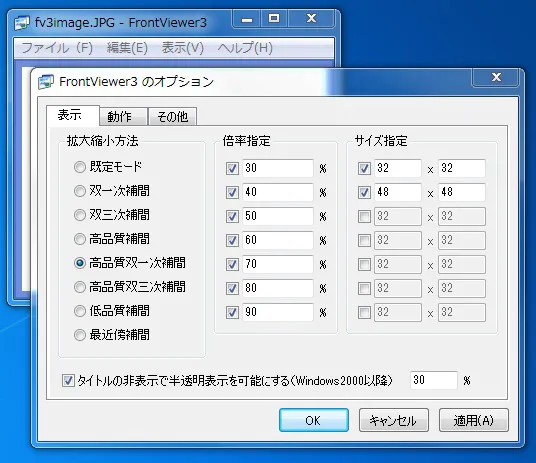
Task: Click the キャンセル button
Action: coord(393,420)
